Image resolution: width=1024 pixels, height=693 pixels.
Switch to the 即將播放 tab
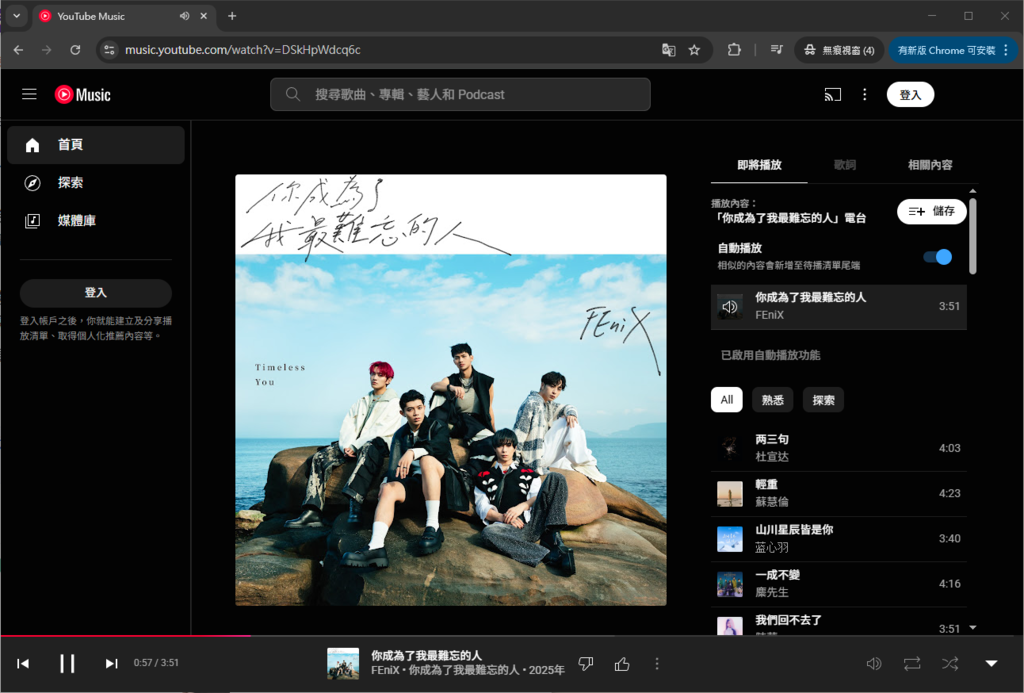tap(760, 165)
